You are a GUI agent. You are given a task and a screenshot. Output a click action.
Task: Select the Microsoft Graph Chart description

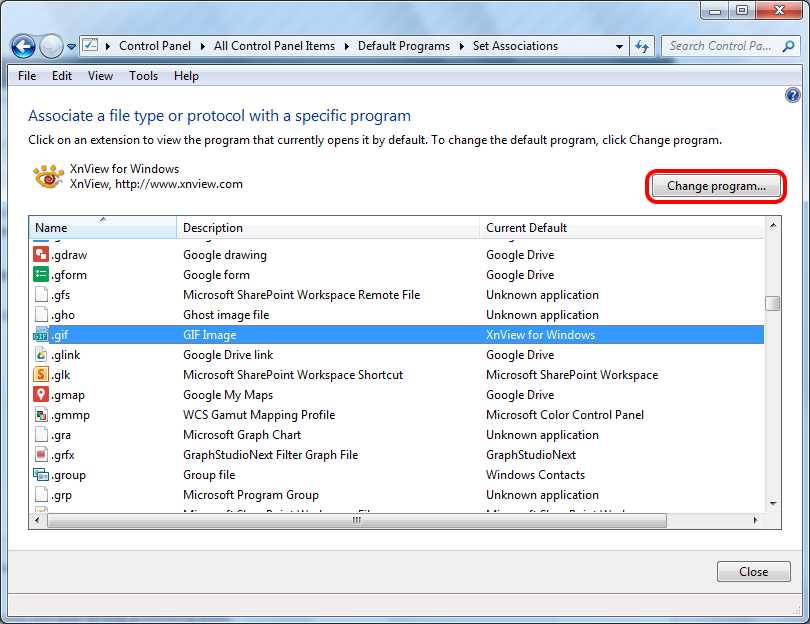(242, 435)
